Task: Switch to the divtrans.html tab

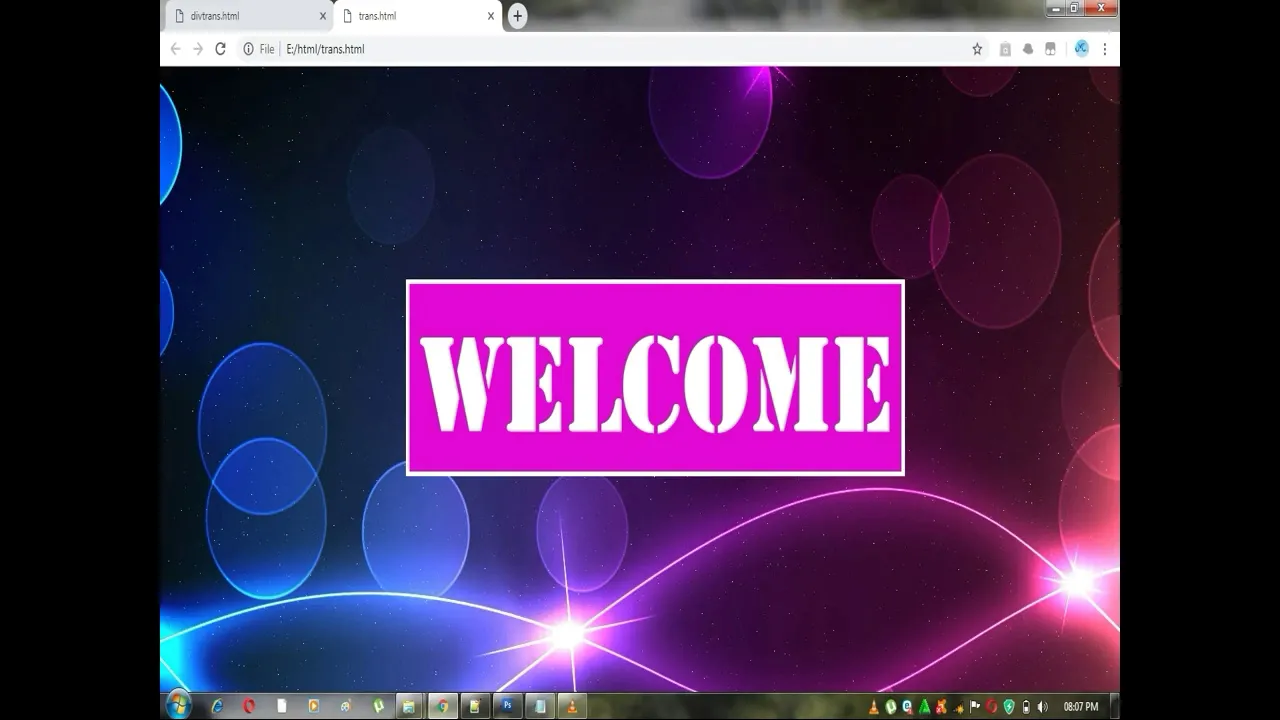Action: tap(247, 16)
